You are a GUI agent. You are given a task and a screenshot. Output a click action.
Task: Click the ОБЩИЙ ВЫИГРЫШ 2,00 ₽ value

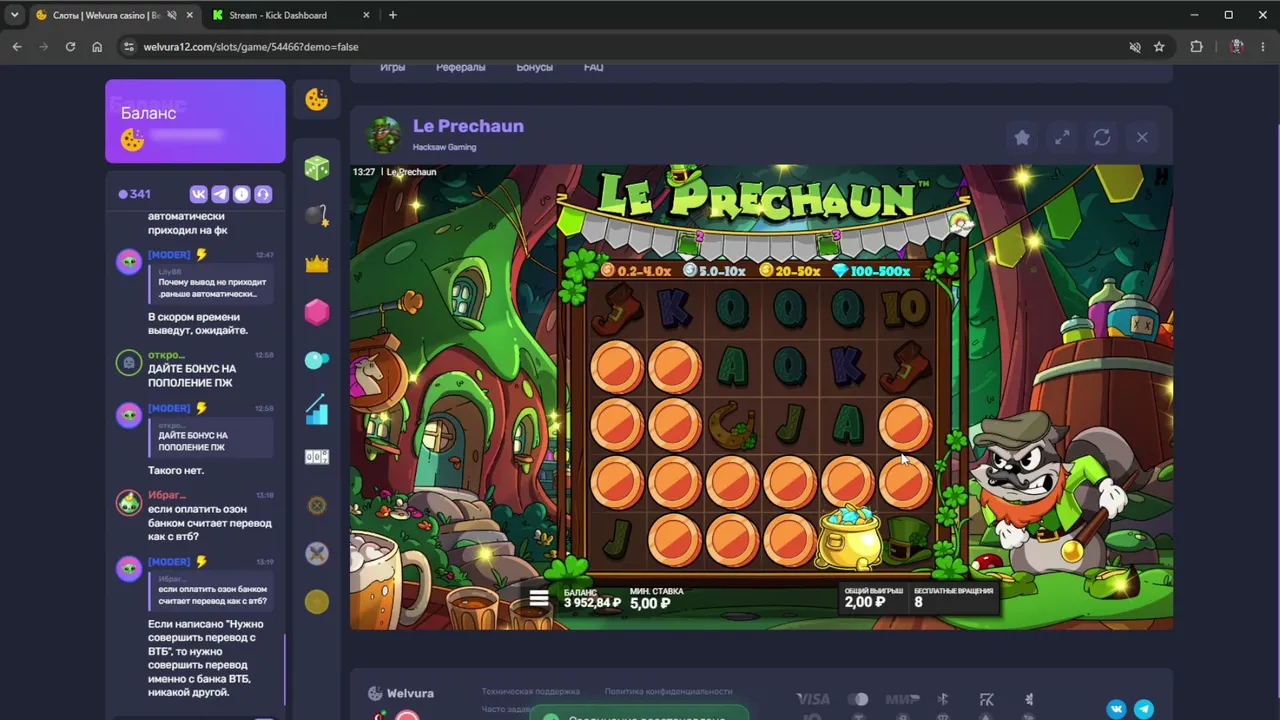865,602
